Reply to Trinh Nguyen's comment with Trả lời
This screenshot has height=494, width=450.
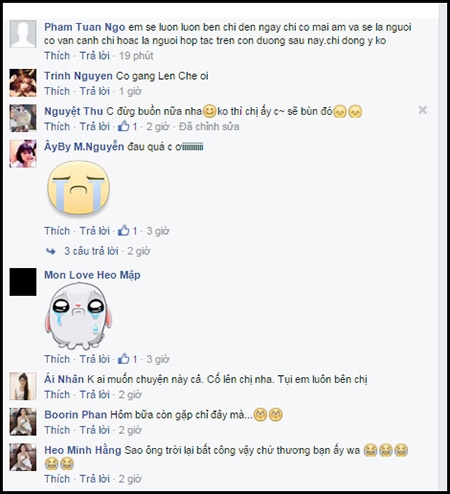click(x=95, y=91)
